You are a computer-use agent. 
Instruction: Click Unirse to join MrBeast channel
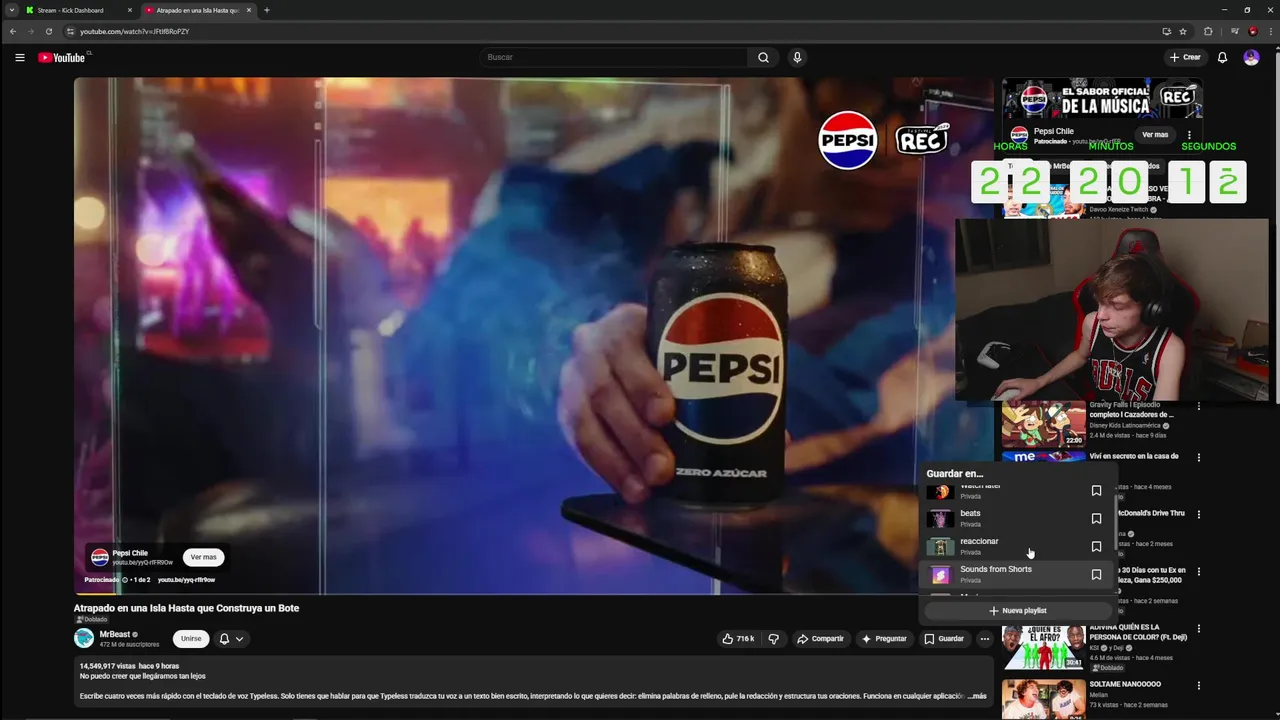click(191, 638)
